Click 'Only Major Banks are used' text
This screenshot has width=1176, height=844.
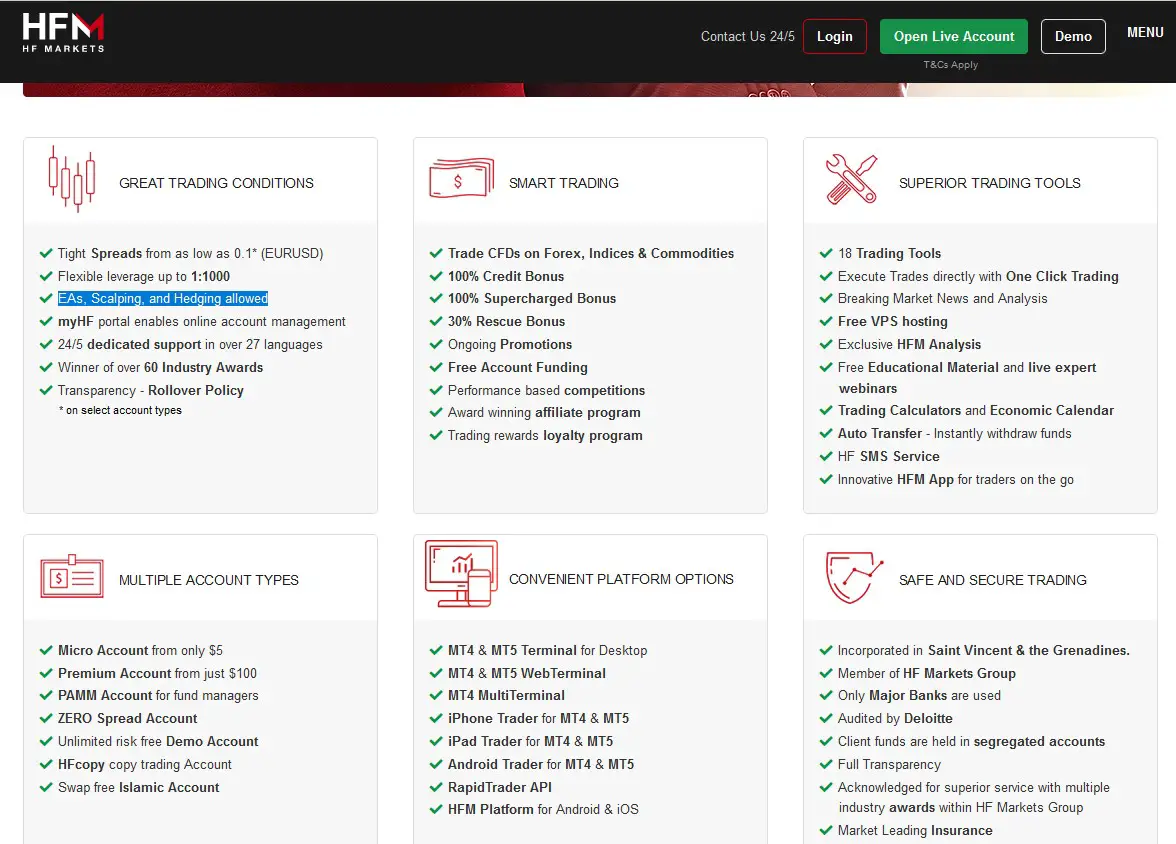[x=920, y=695]
